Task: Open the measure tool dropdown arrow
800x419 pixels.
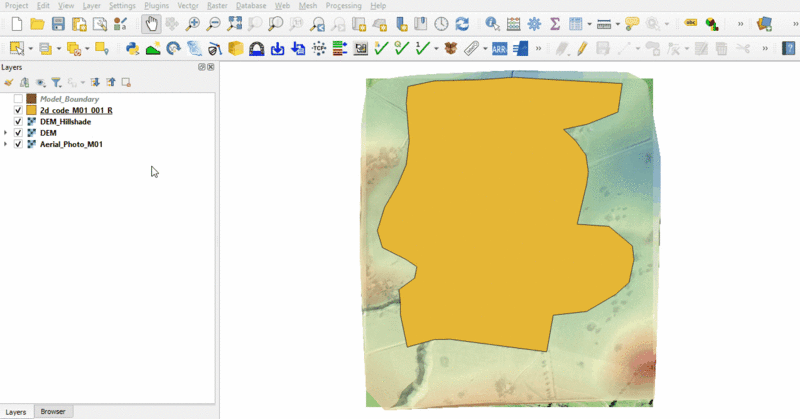Action: [x=618, y=23]
